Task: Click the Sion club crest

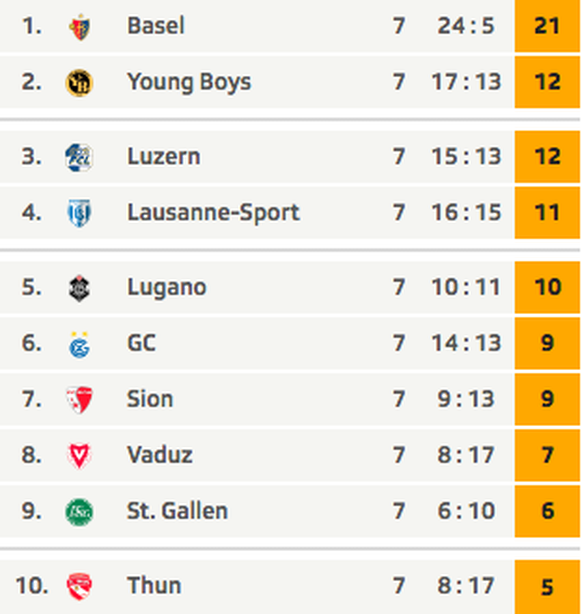Action: [79, 400]
